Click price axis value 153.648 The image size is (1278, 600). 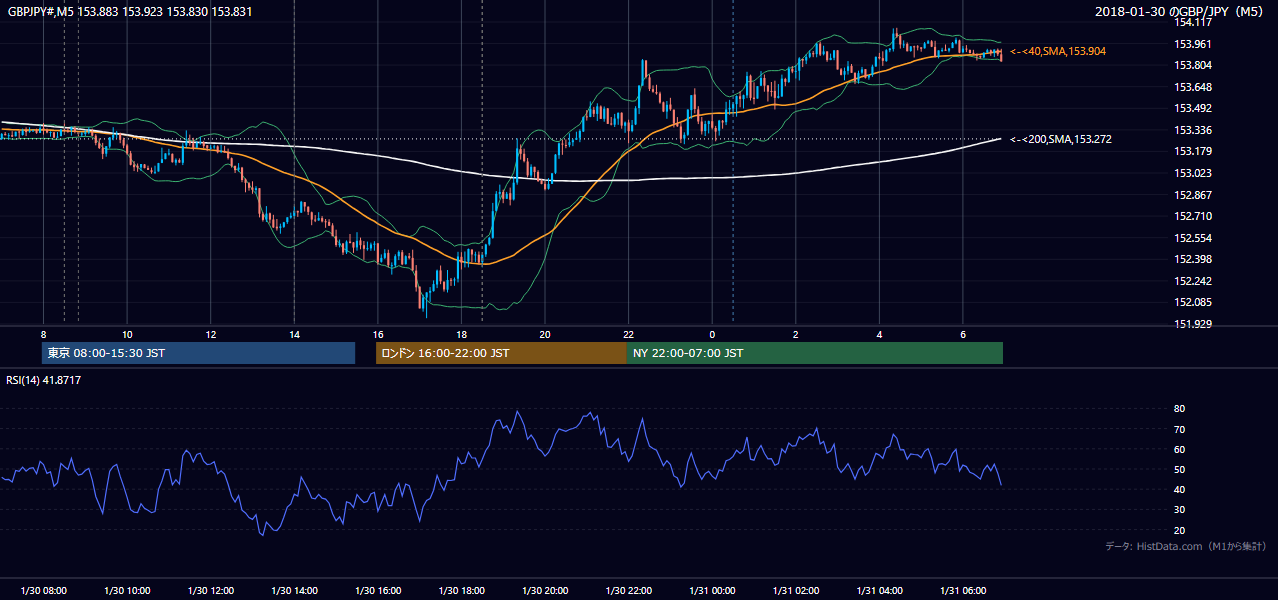click(x=1192, y=87)
